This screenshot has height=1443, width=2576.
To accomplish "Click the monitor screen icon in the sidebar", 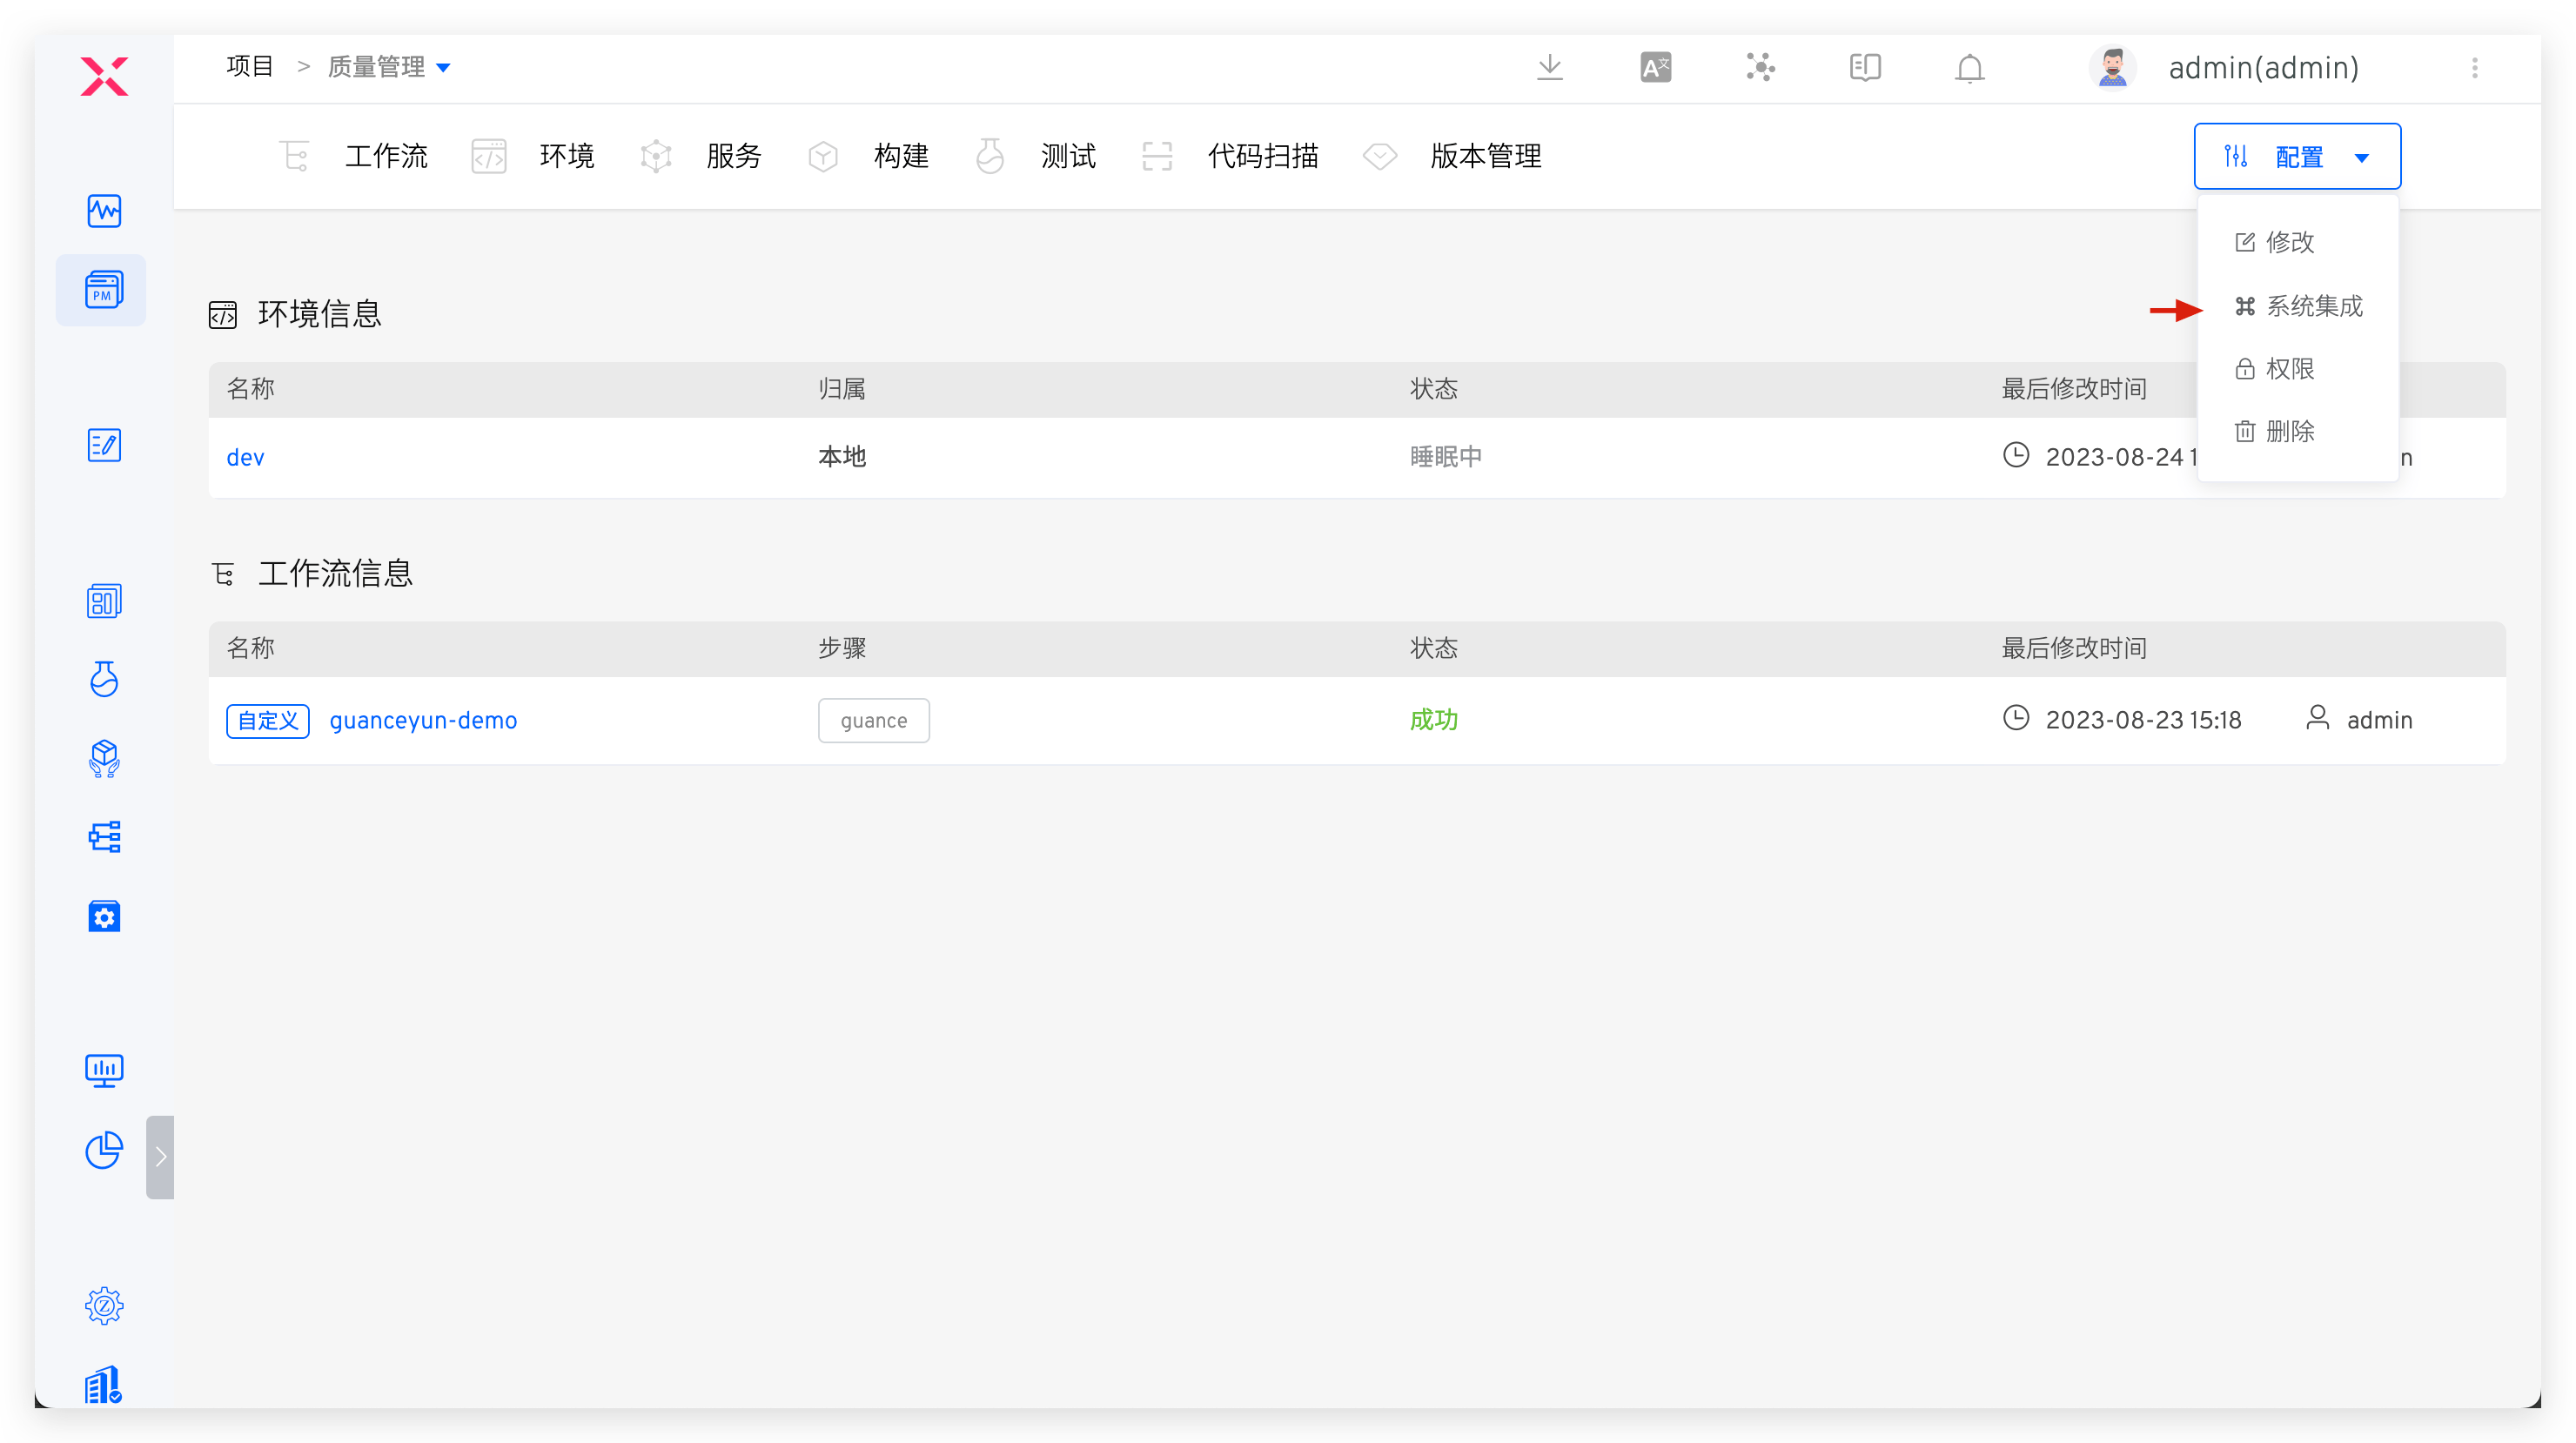I will [x=104, y=1070].
